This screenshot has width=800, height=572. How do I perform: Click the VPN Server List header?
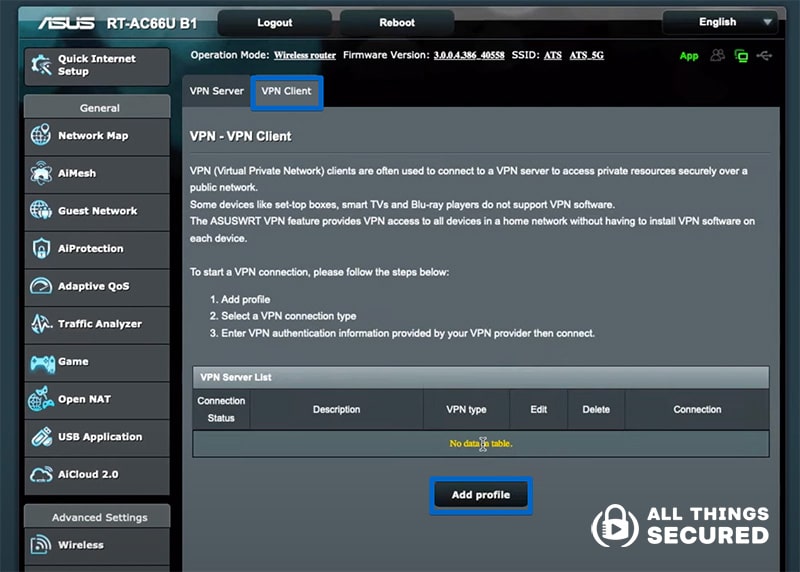(x=481, y=377)
